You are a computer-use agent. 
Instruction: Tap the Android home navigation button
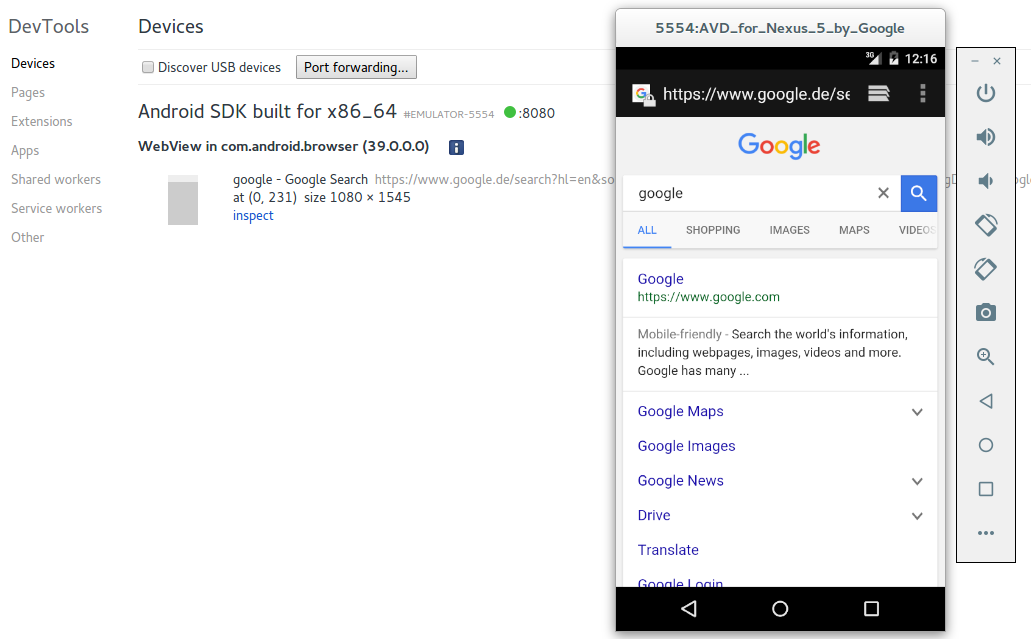pyautogui.click(x=780, y=609)
